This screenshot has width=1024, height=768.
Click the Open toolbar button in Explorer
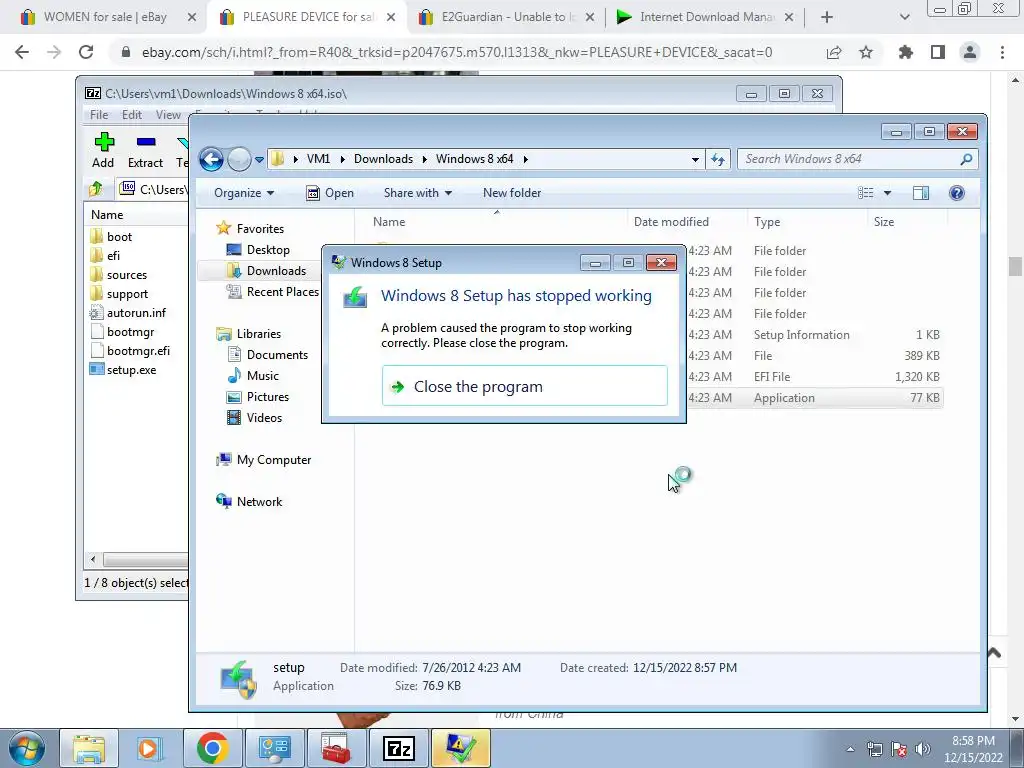330,193
